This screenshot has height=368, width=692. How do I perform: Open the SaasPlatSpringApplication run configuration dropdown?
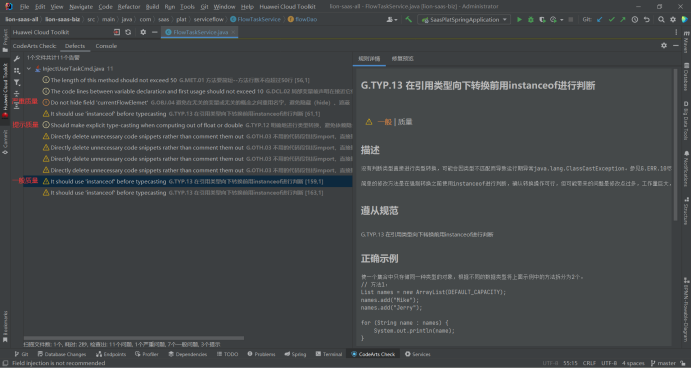464,19
